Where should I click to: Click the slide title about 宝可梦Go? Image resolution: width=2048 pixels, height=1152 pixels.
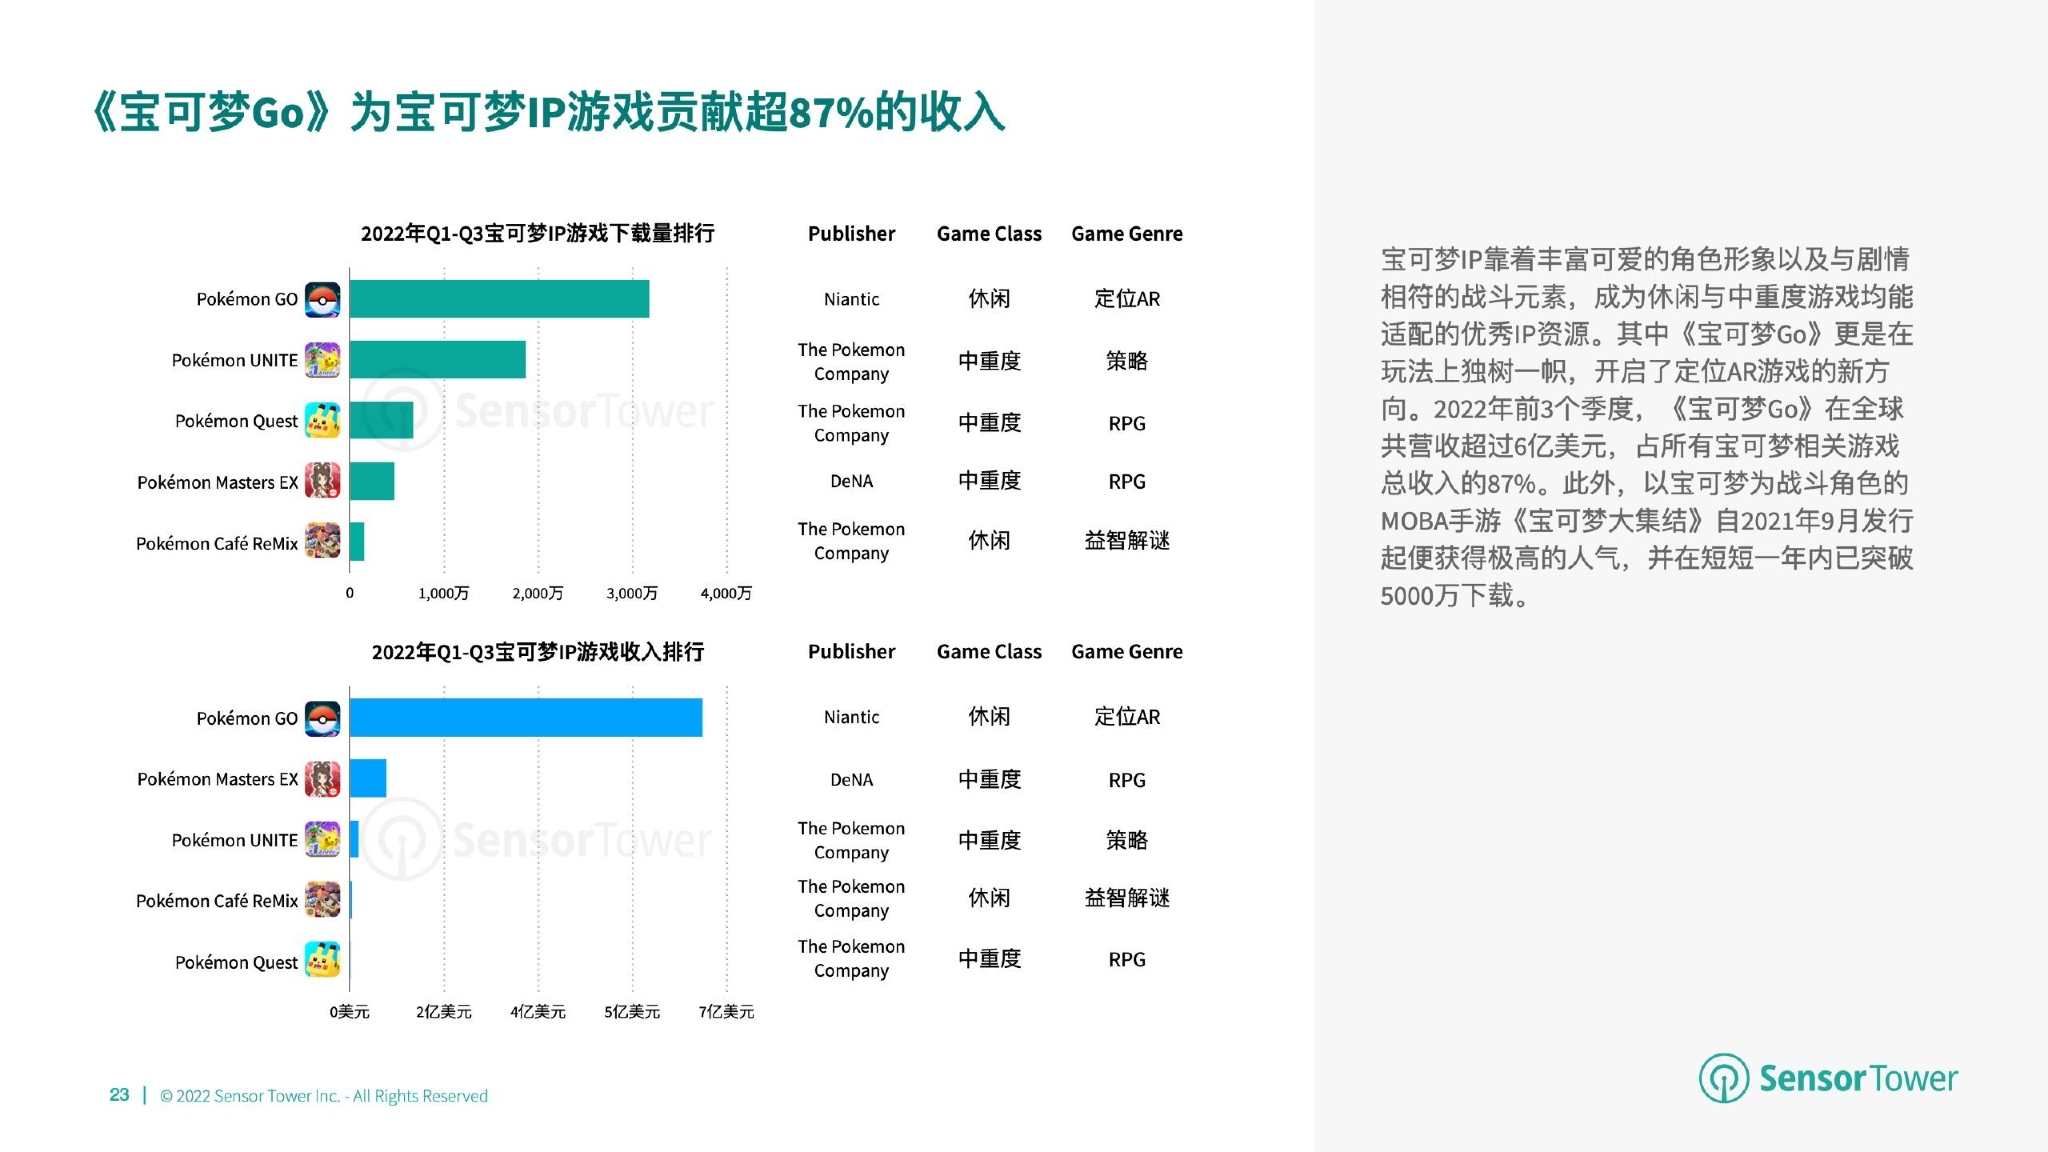coord(547,112)
